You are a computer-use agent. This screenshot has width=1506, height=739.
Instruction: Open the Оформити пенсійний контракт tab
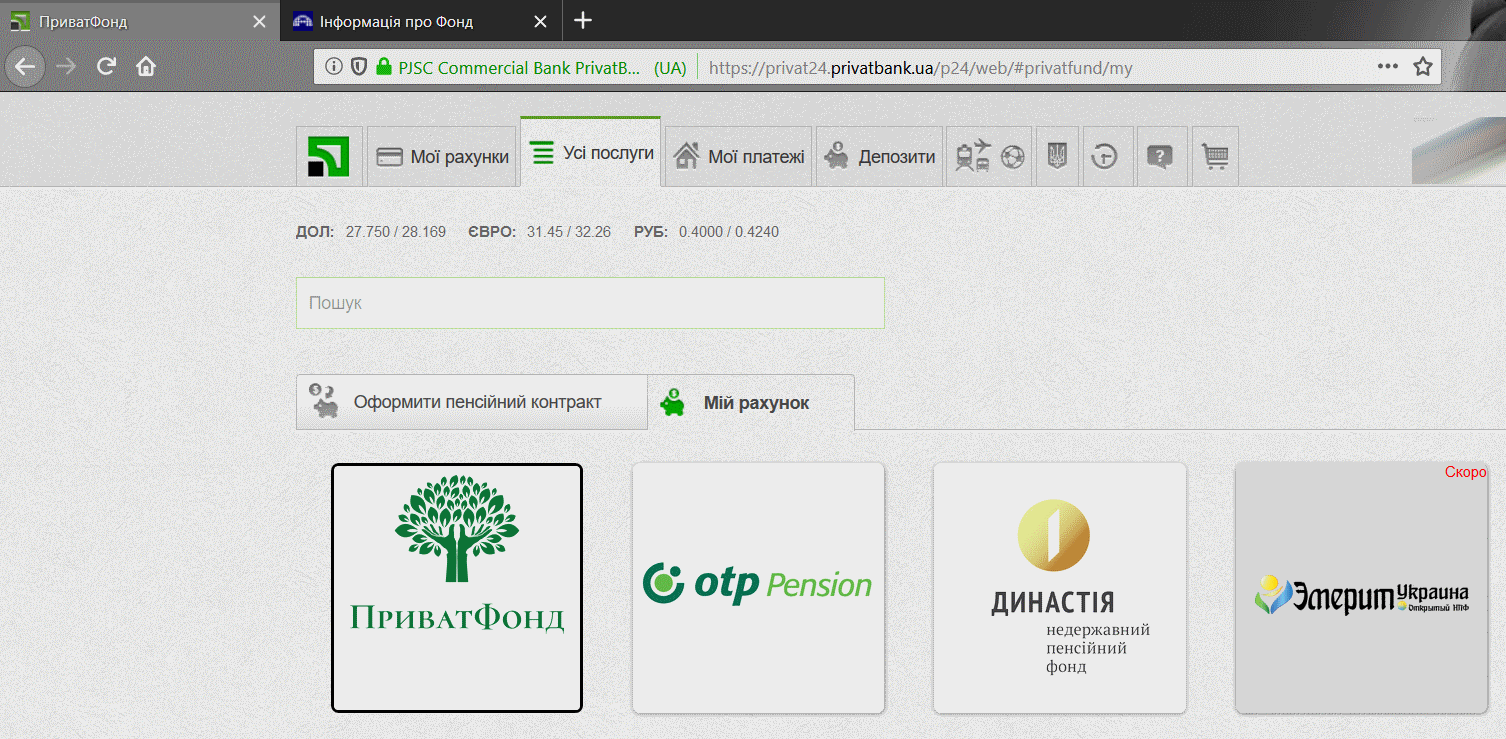[472, 402]
